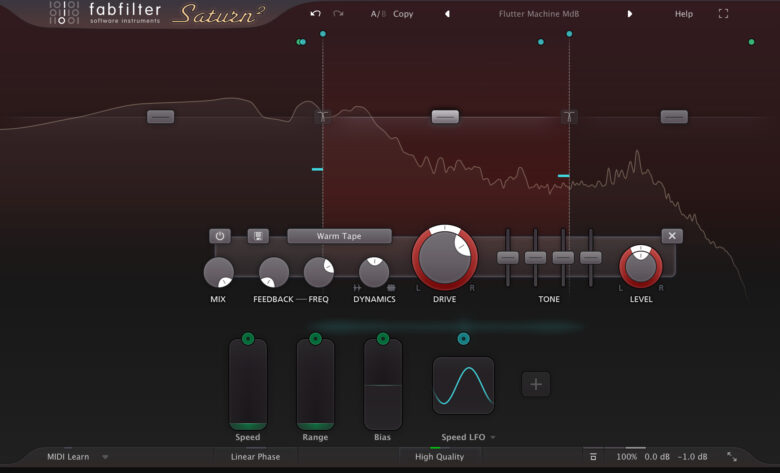This screenshot has width=780, height=473.
Task: Click the first TONE slider handle
Action: point(508,258)
